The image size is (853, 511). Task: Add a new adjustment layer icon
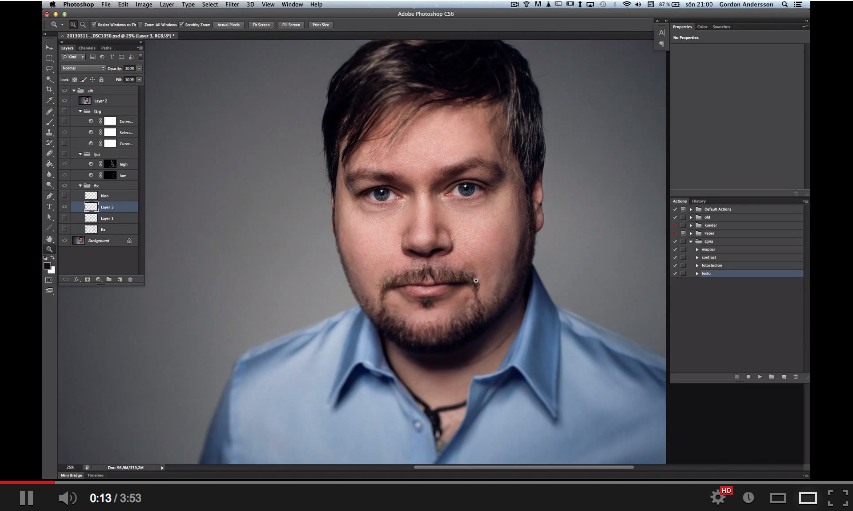[98, 279]
